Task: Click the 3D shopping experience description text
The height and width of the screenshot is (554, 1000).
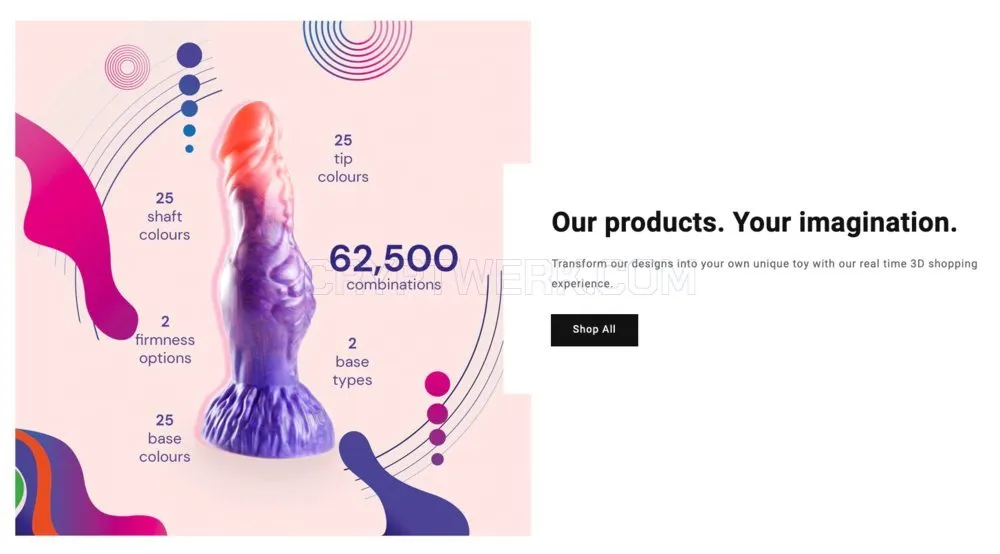Action: coord(764,273)
